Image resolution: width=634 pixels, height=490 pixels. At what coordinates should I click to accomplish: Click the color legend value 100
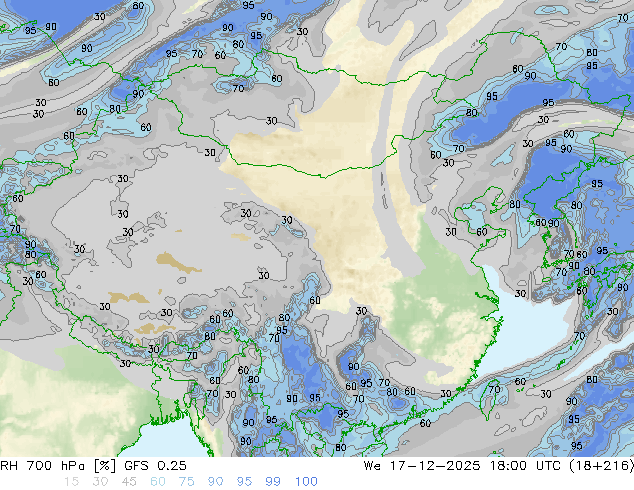point(306,482)
